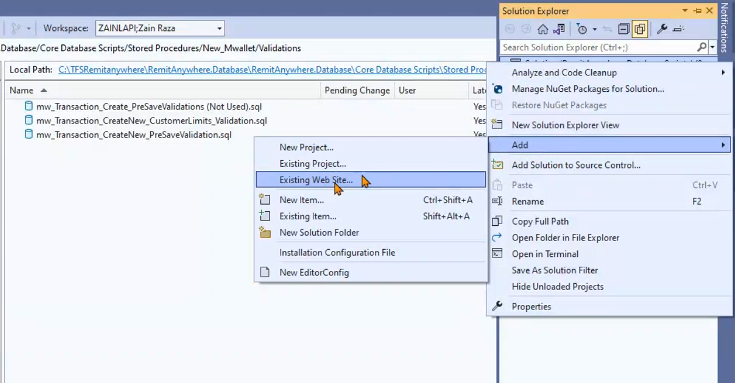Focus the Search Solution Explorer input field

599,47
